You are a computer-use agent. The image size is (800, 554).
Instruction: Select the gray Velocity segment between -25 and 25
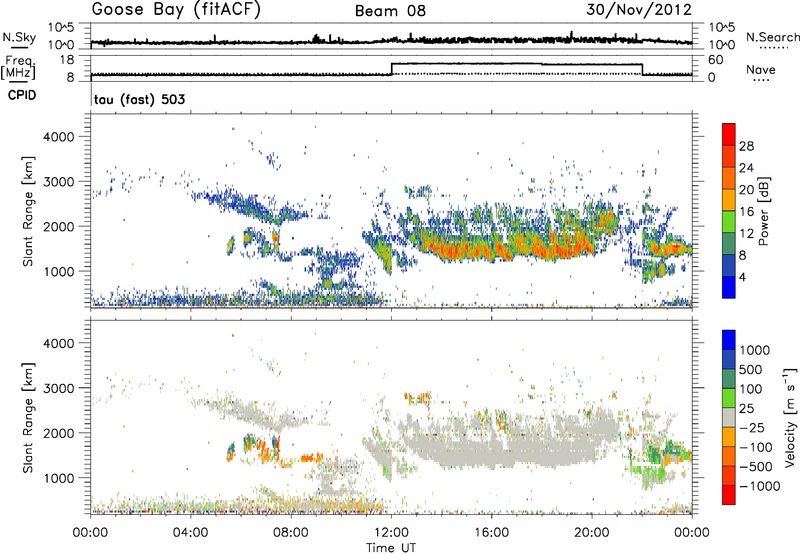[x=729, y=418]
